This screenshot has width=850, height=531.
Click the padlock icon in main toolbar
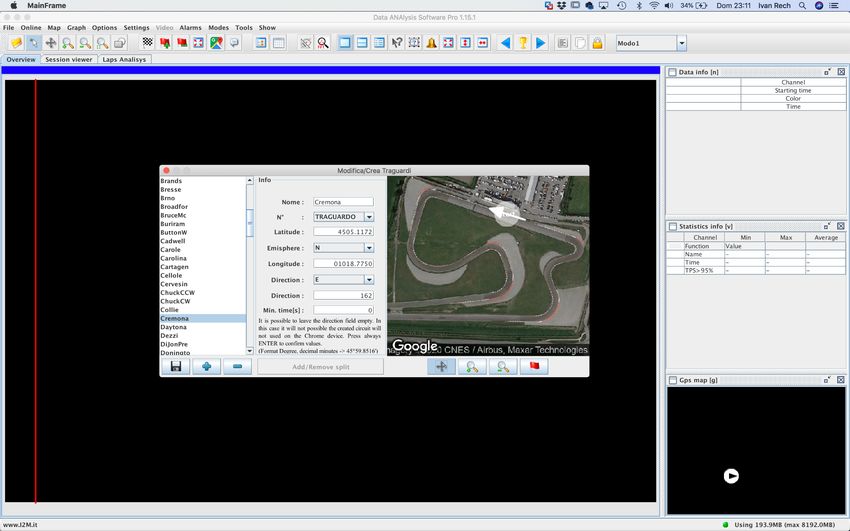click(x=596, y=43)
